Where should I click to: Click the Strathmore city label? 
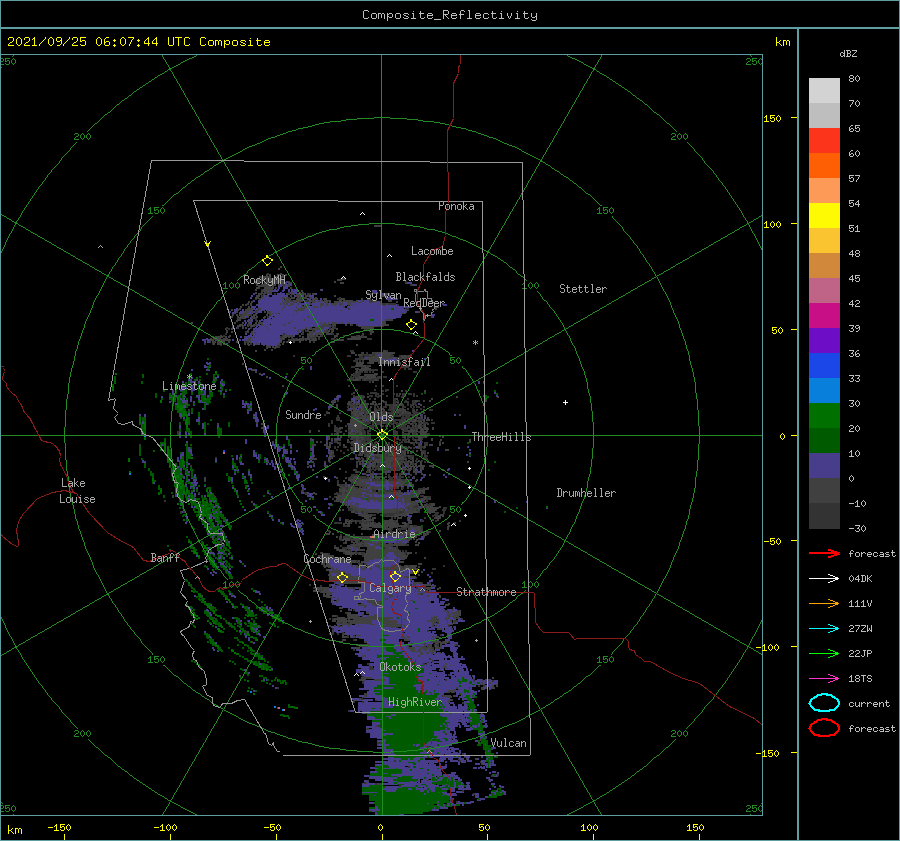[486, 592]
